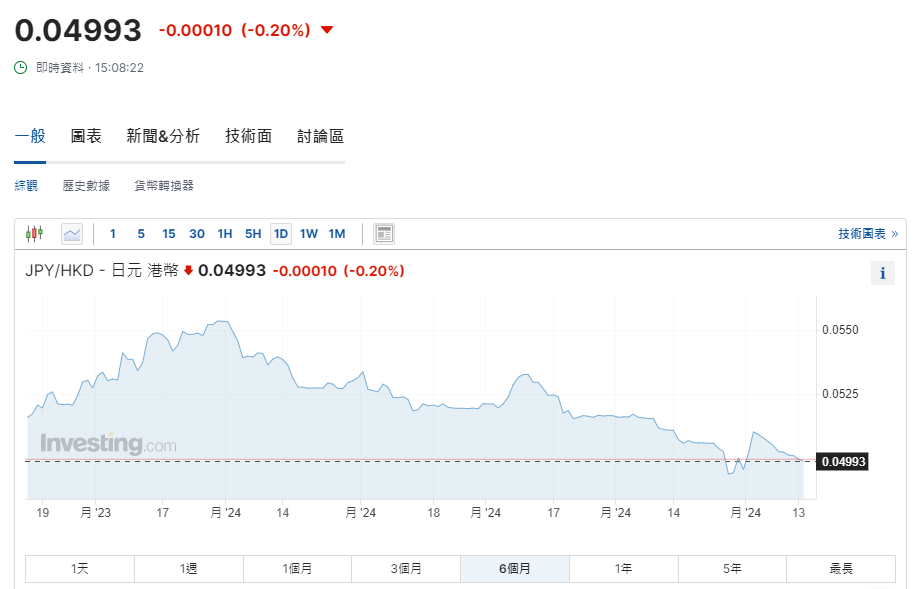Set chart interval to 1W
Image resolution: width=916 pixels, height=589 pixels.
pyautogui.click(x=309, y=234)
